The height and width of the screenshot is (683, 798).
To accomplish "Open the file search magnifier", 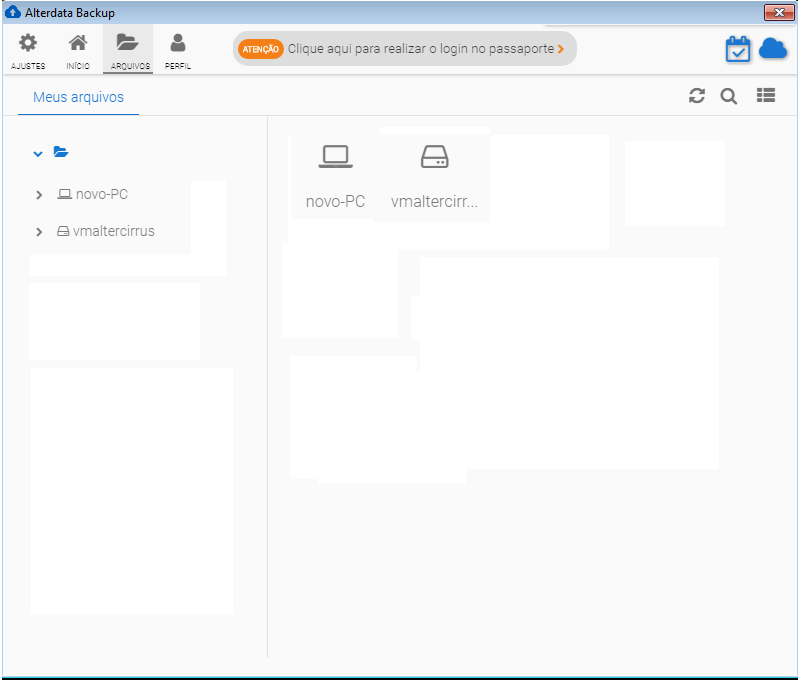I will coord(729,96).
